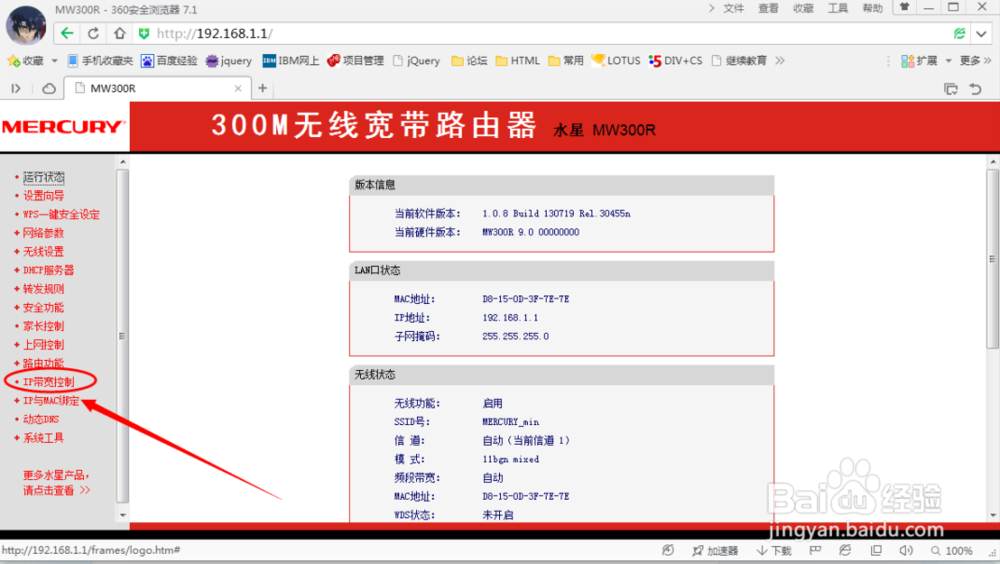Click the MERCURY logo
The image size is (1000, 564).
tap(64, 126)
